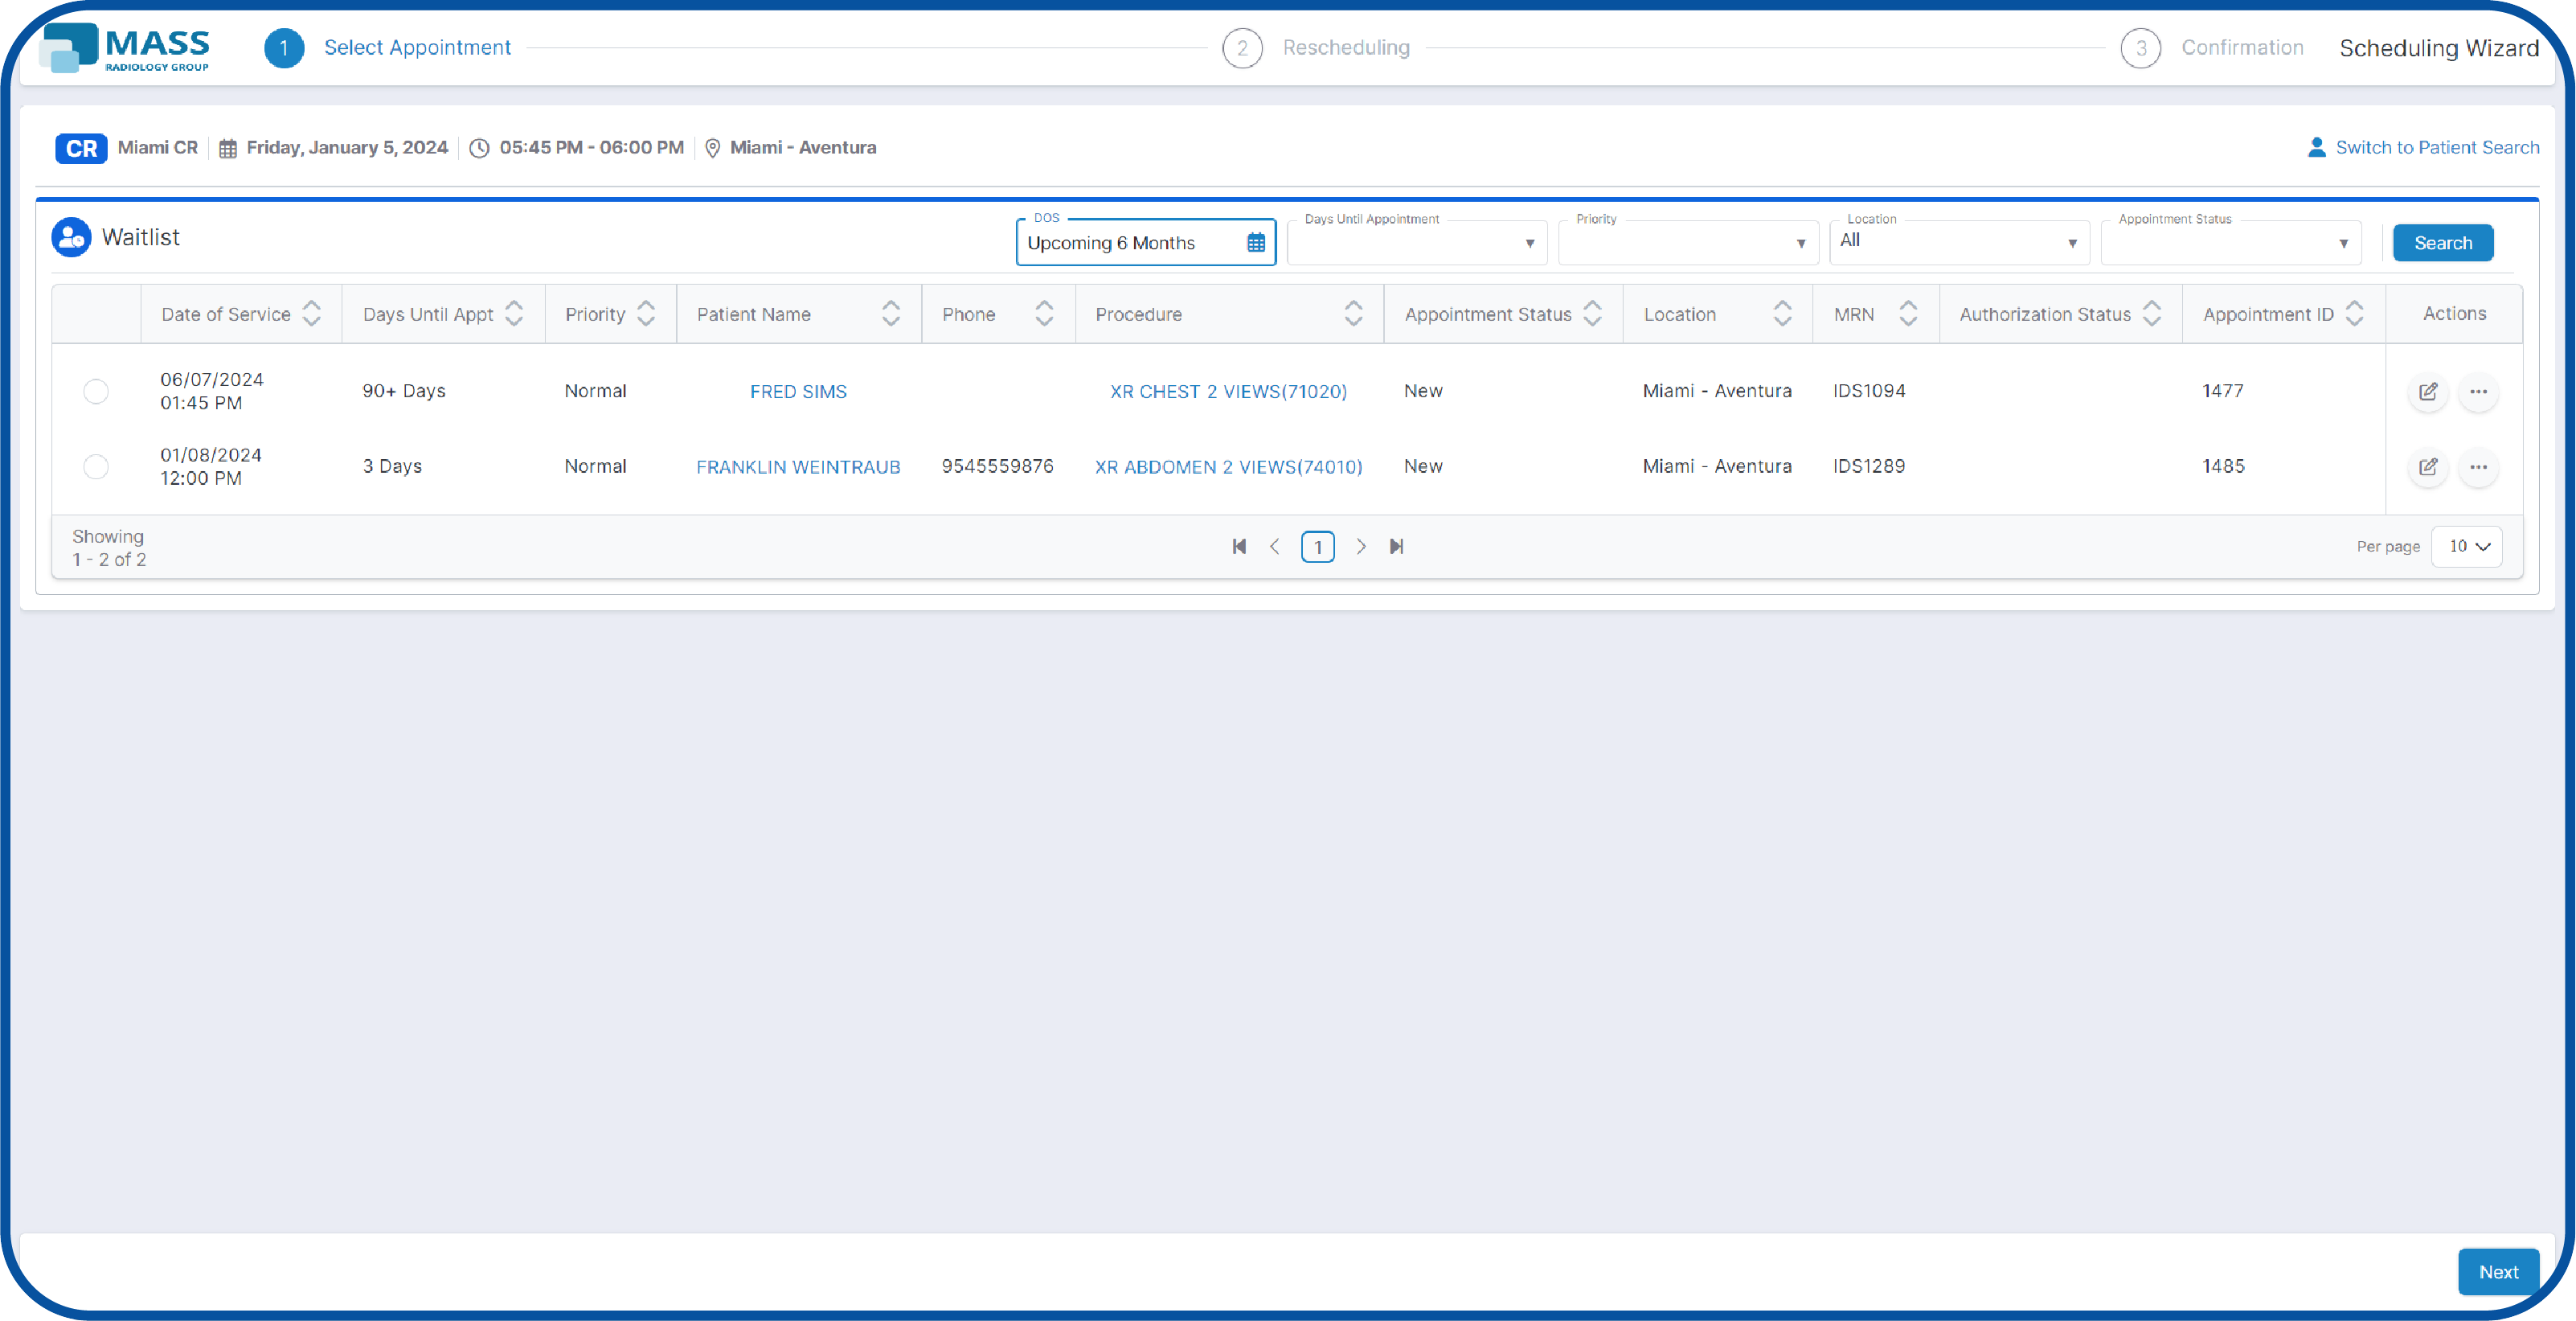Open the calendar picker in the DOS field
Image resolution: width=2576 pixels, height=1321 pixels.
pyautogui.click(x=1256, y=242)
